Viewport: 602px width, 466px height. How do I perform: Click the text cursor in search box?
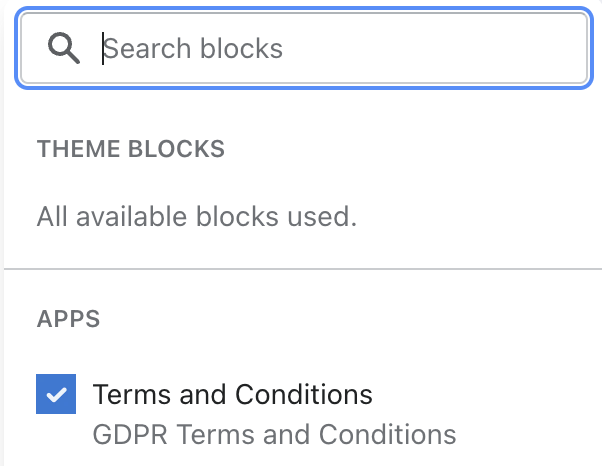pos(103,48)
